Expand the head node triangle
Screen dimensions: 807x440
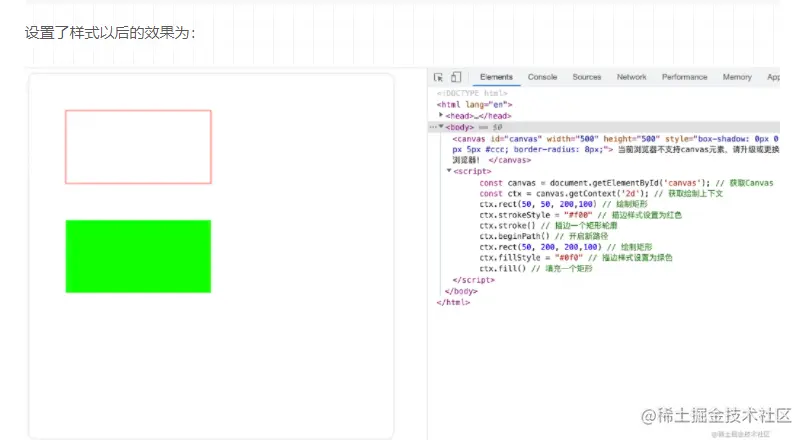point(441,115)
